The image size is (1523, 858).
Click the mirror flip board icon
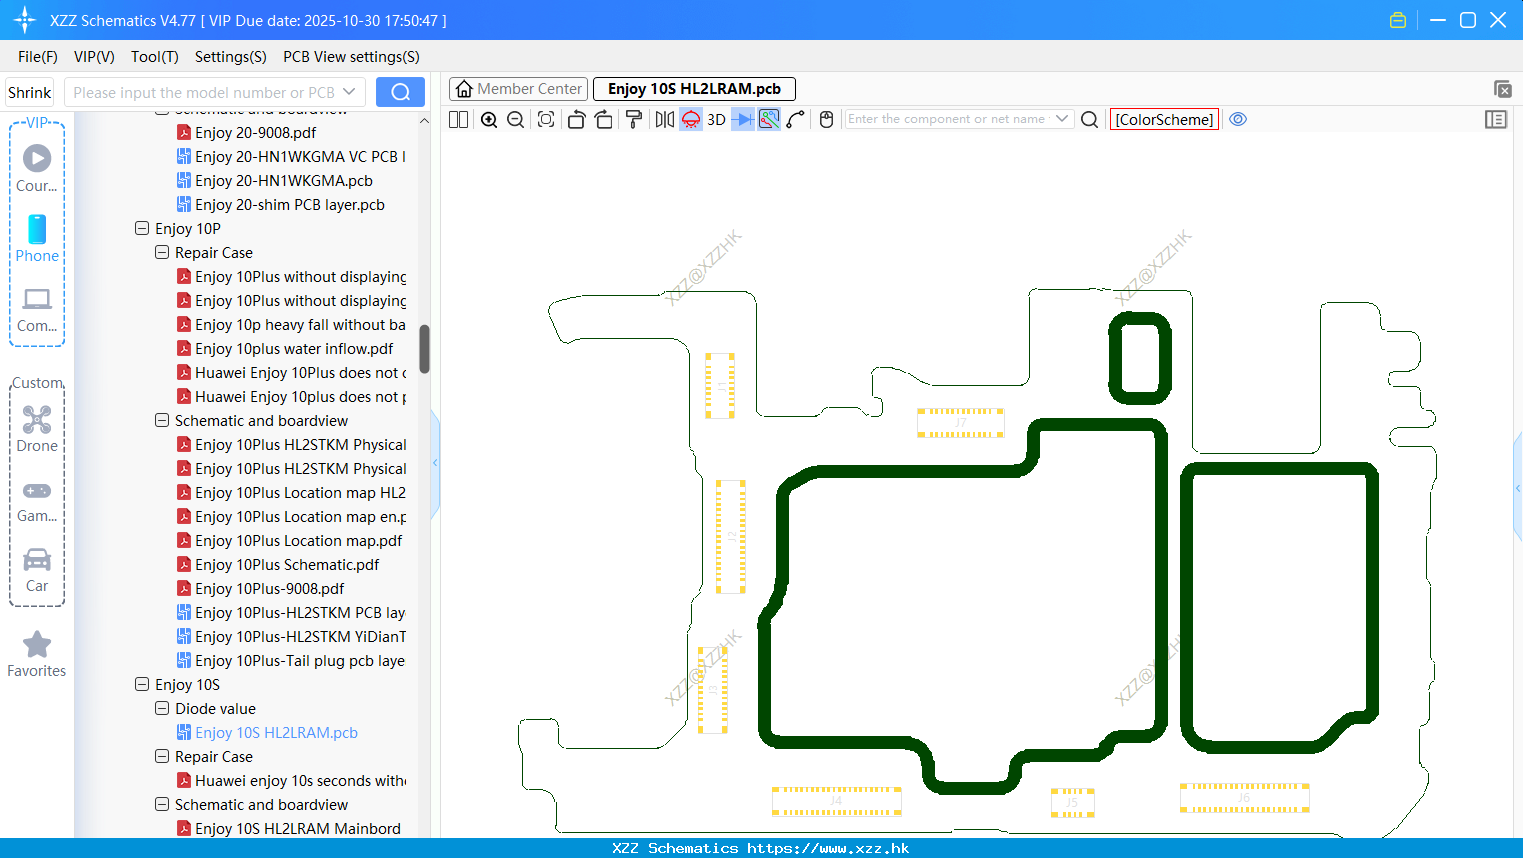(665, 119)
